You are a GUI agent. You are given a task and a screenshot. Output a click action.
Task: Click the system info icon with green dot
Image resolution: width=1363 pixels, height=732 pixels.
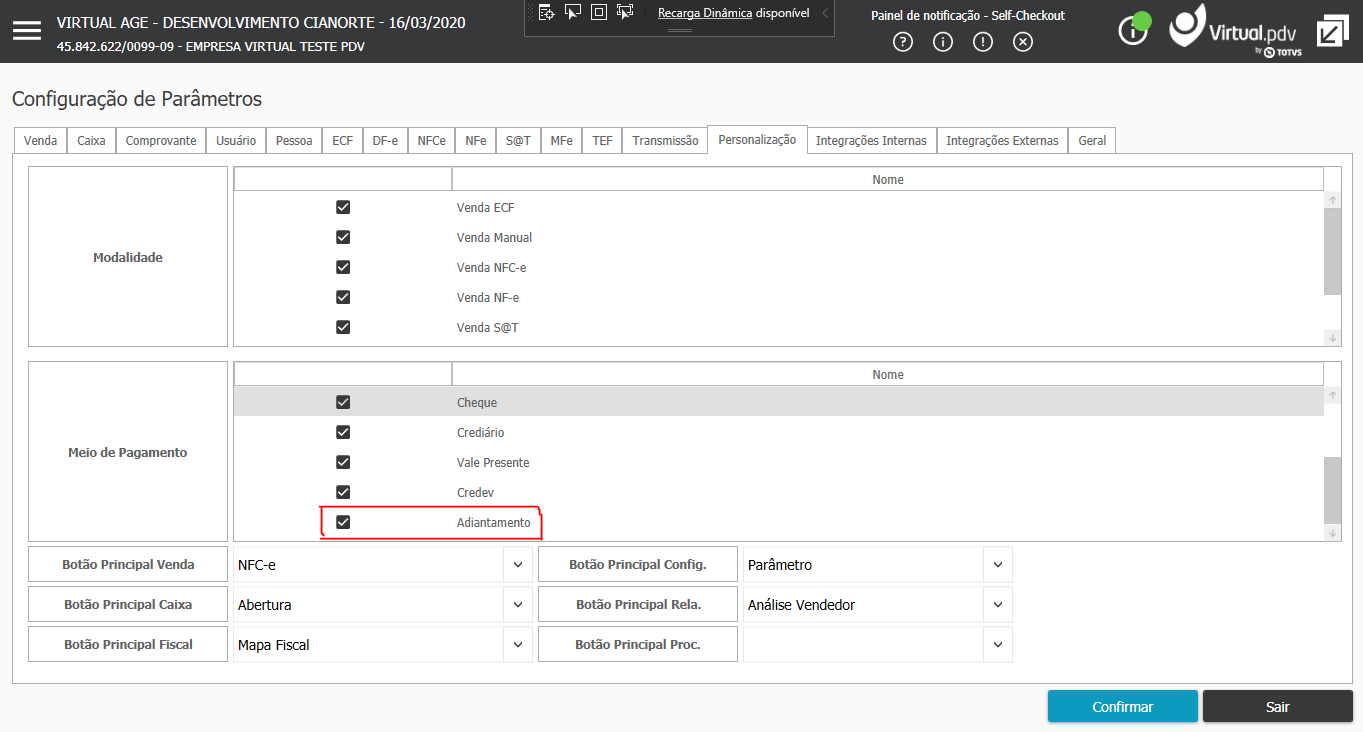(1134, 29)
